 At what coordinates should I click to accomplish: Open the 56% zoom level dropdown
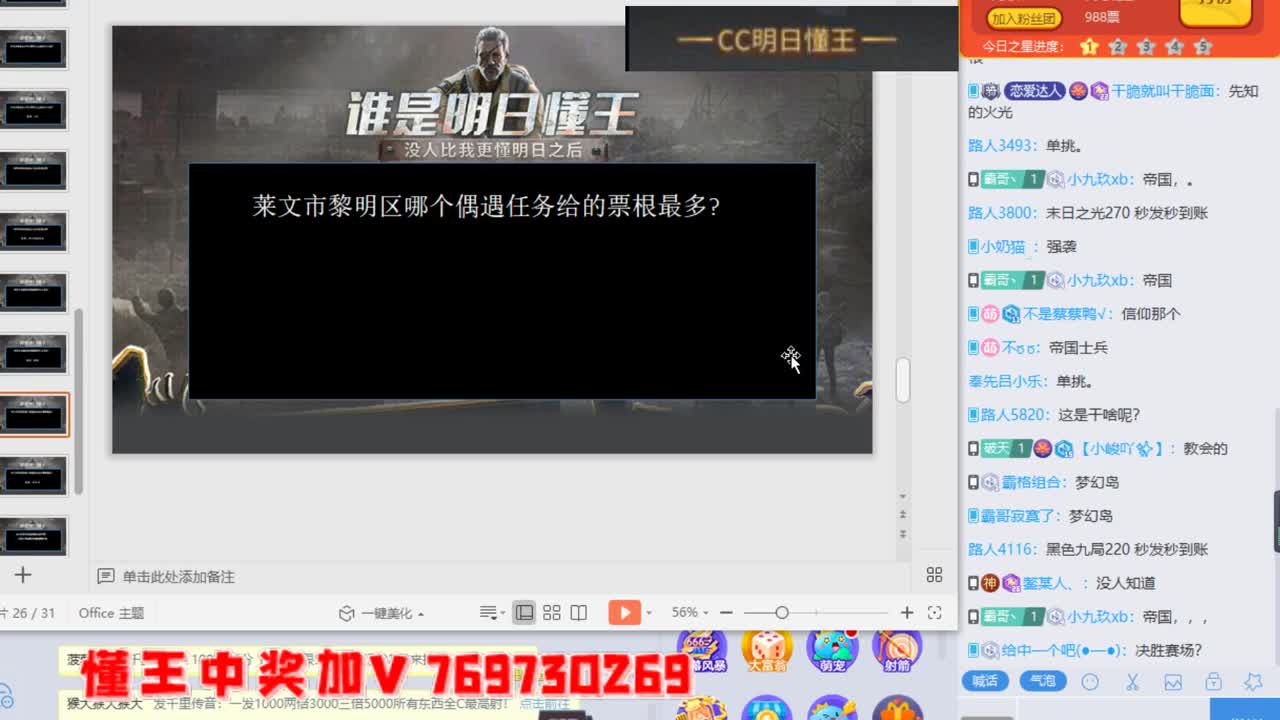[x=689, y=613]
